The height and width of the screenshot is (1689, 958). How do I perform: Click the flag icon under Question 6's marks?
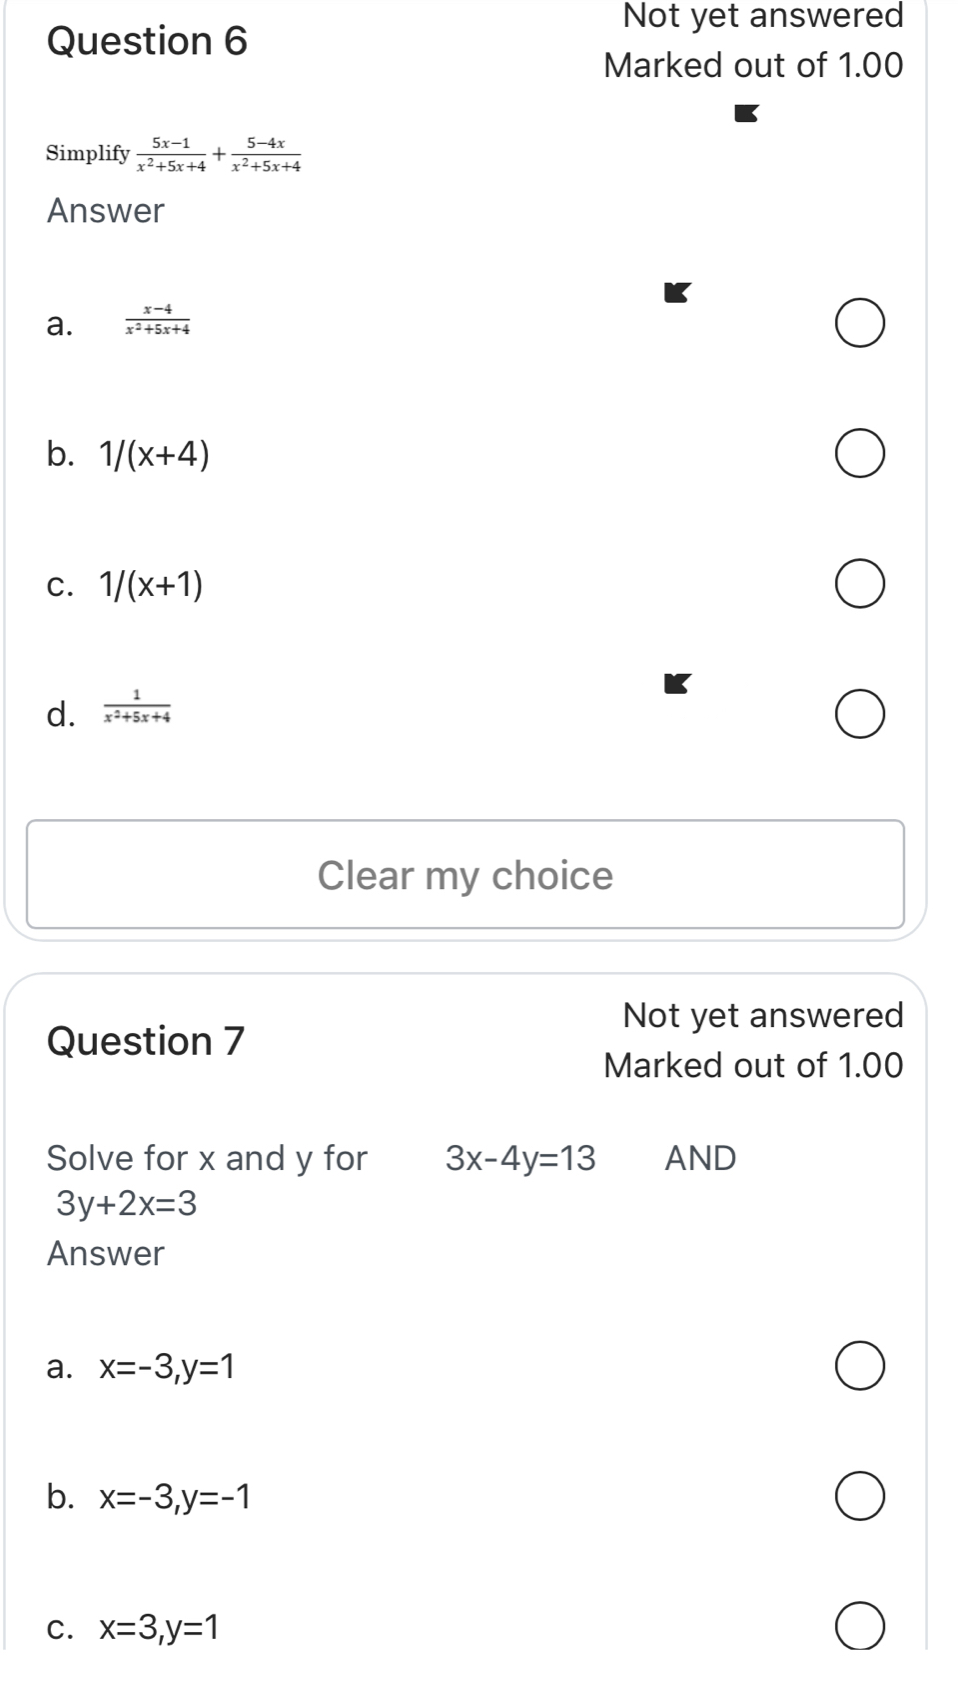(x=746, y=114)
